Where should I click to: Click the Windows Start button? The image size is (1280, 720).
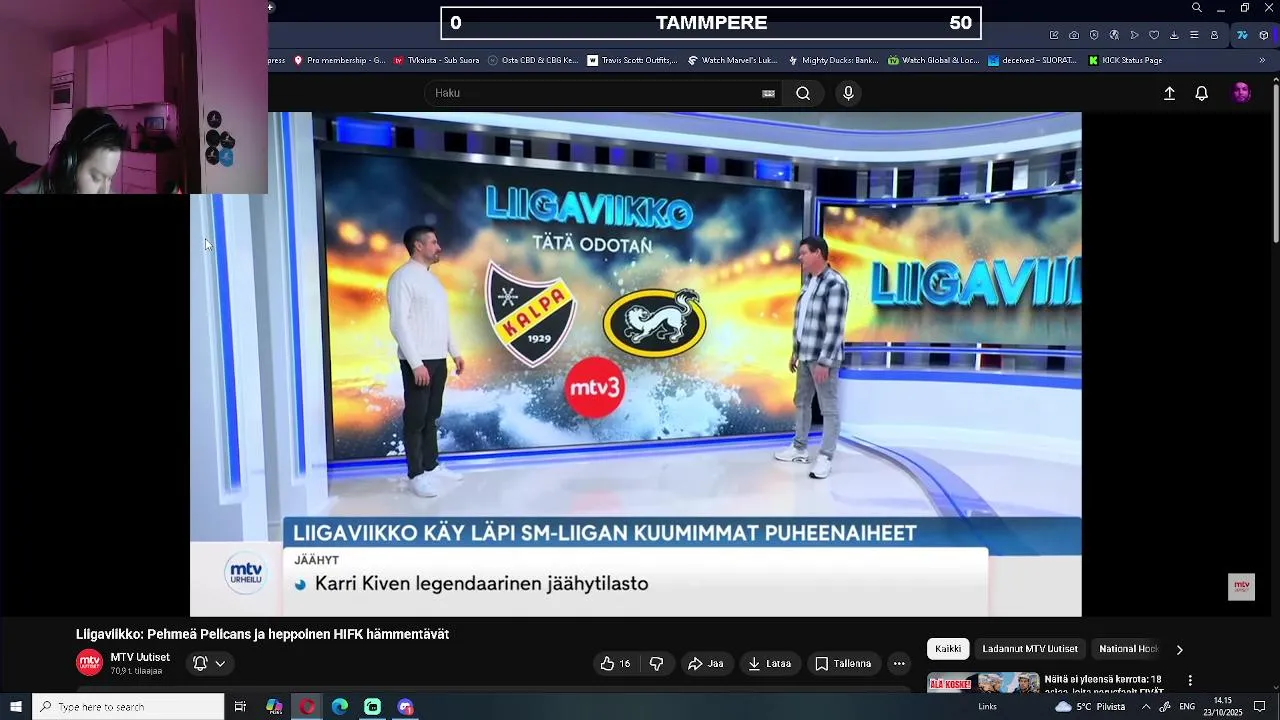(15, 707)
